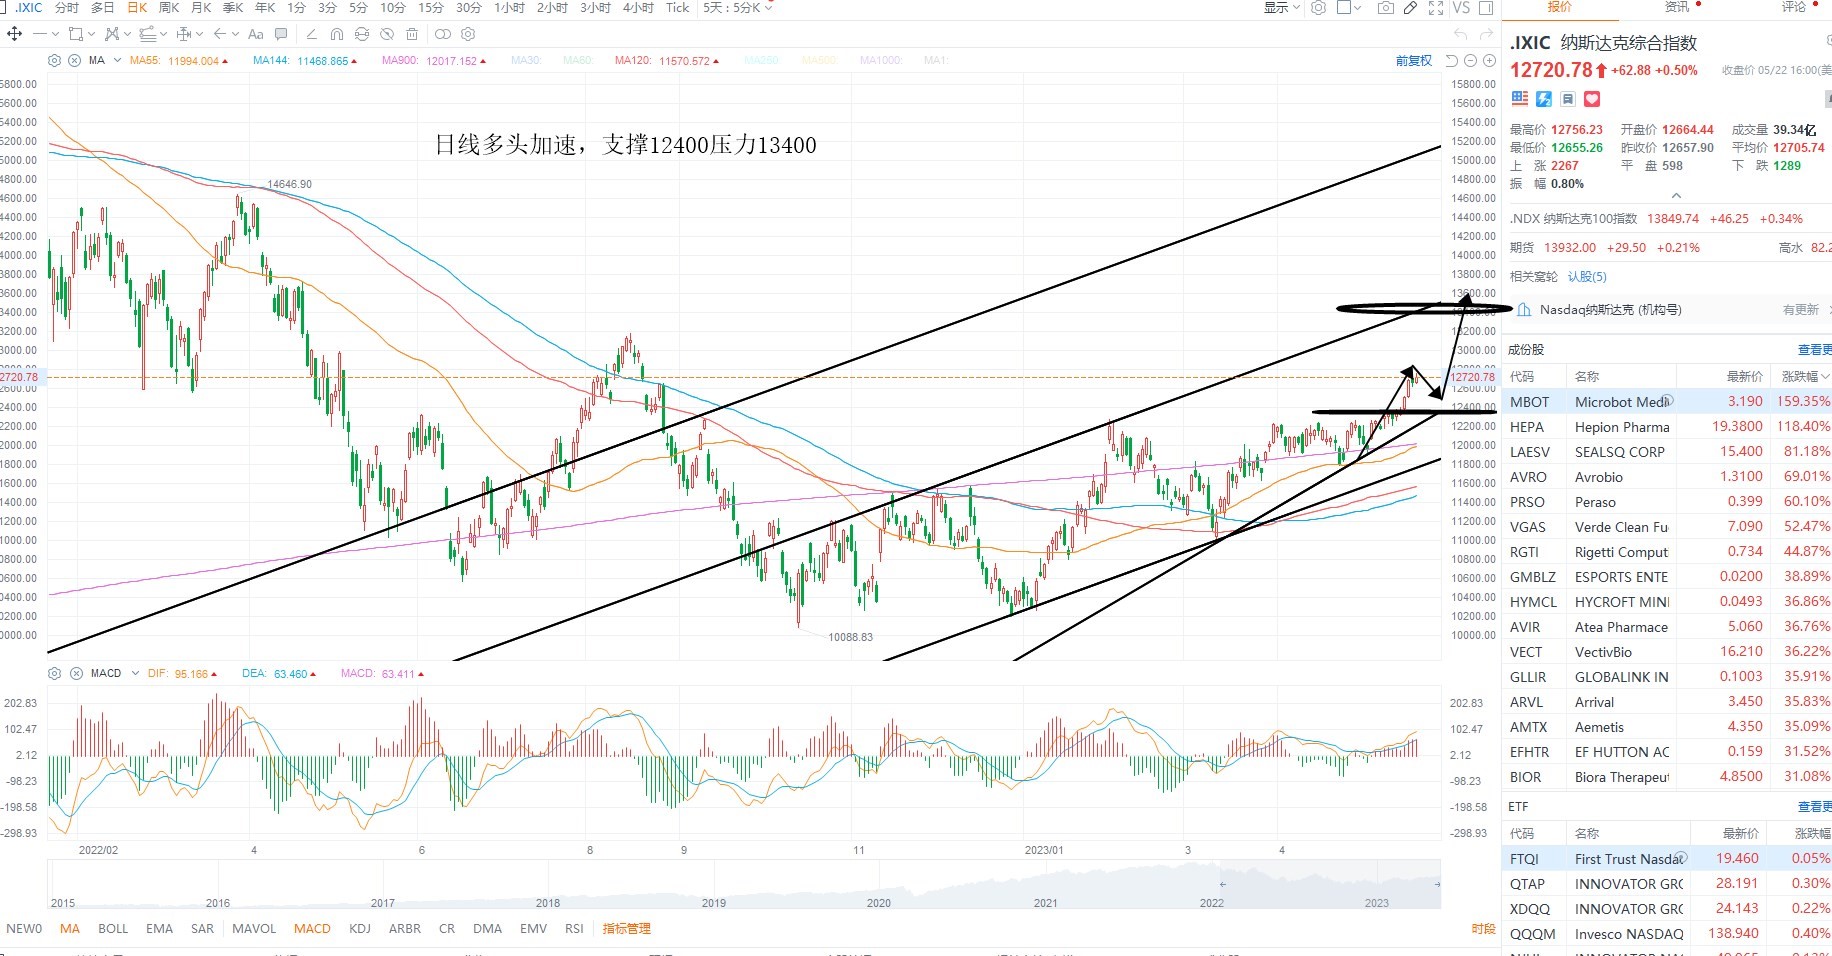Screen dimensions: 1832x956
Task: Remove the MA indicator with X
Action: click(74, 60)
